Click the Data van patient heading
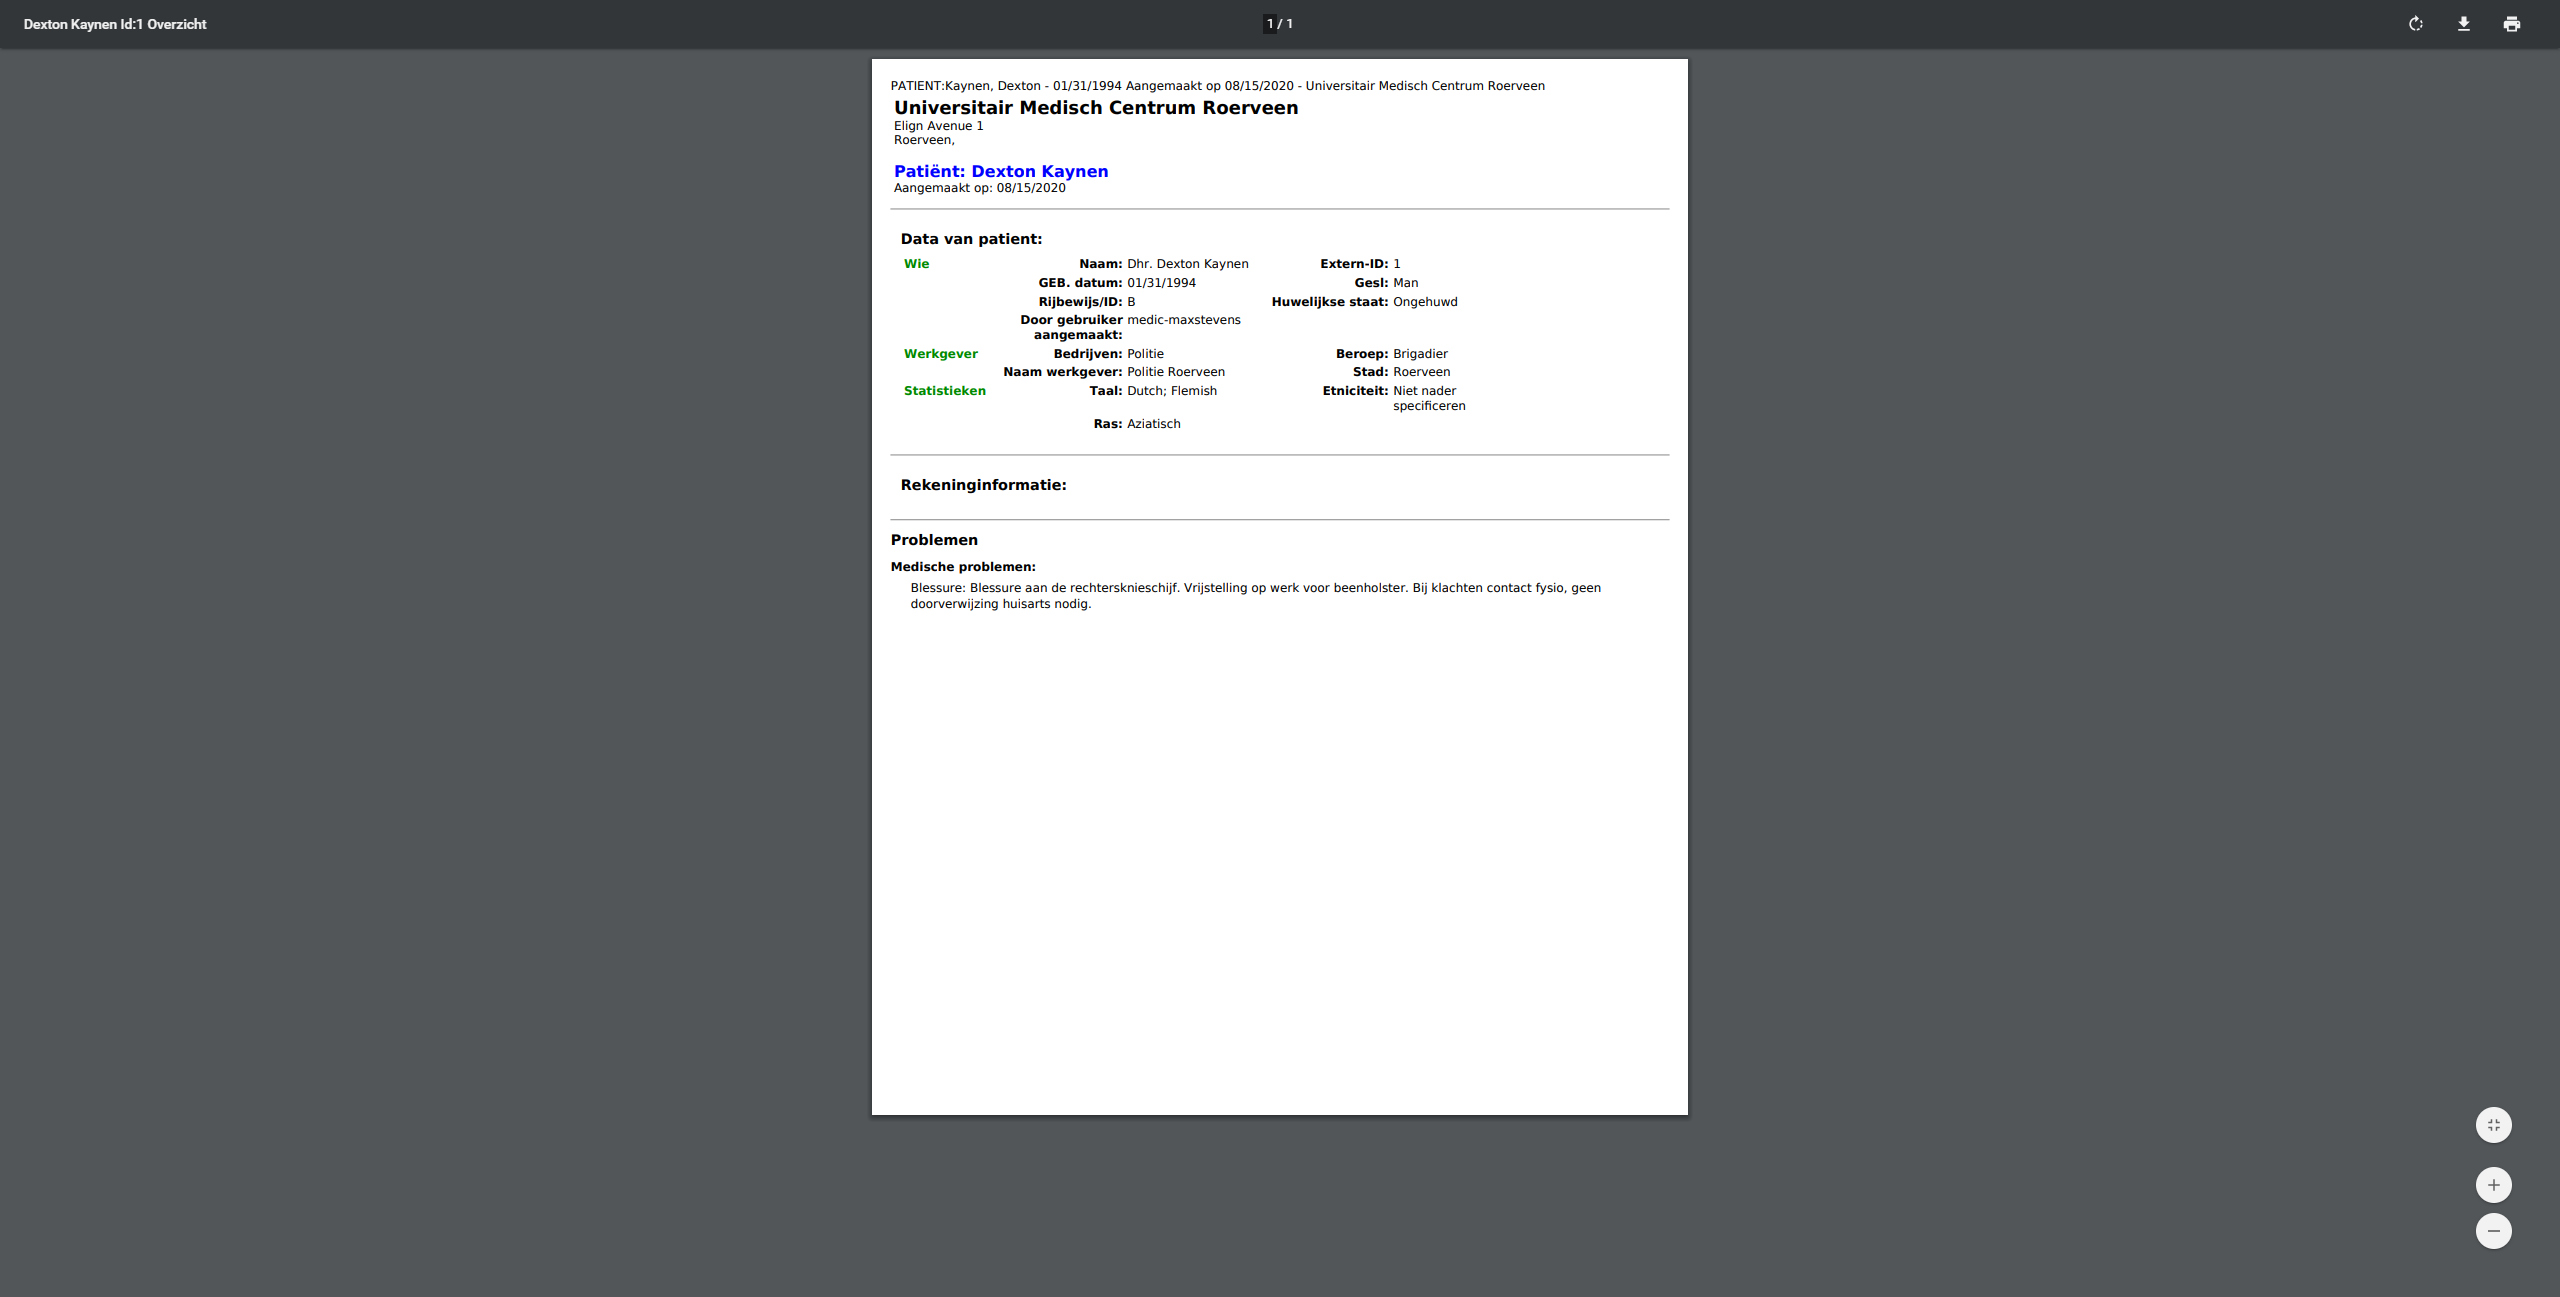This screenshot has width=2560, height=1297. click(971, 239)
